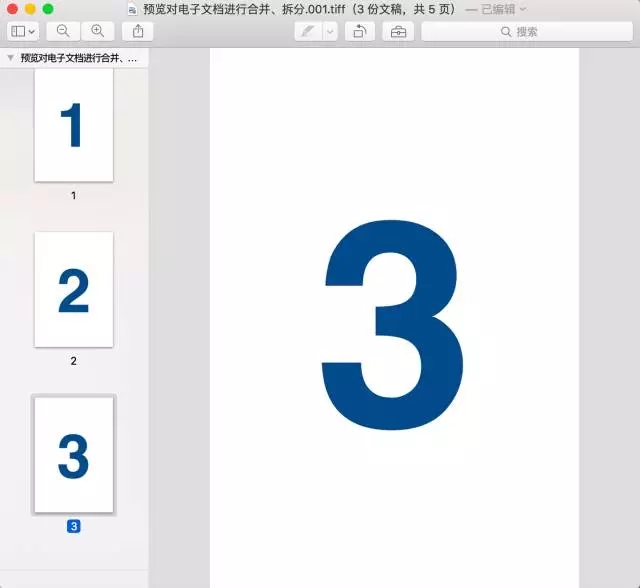This screenshot has width=640, height=588.
Task: Maximize the window with the green button
Action: click(x=48, y=9)
